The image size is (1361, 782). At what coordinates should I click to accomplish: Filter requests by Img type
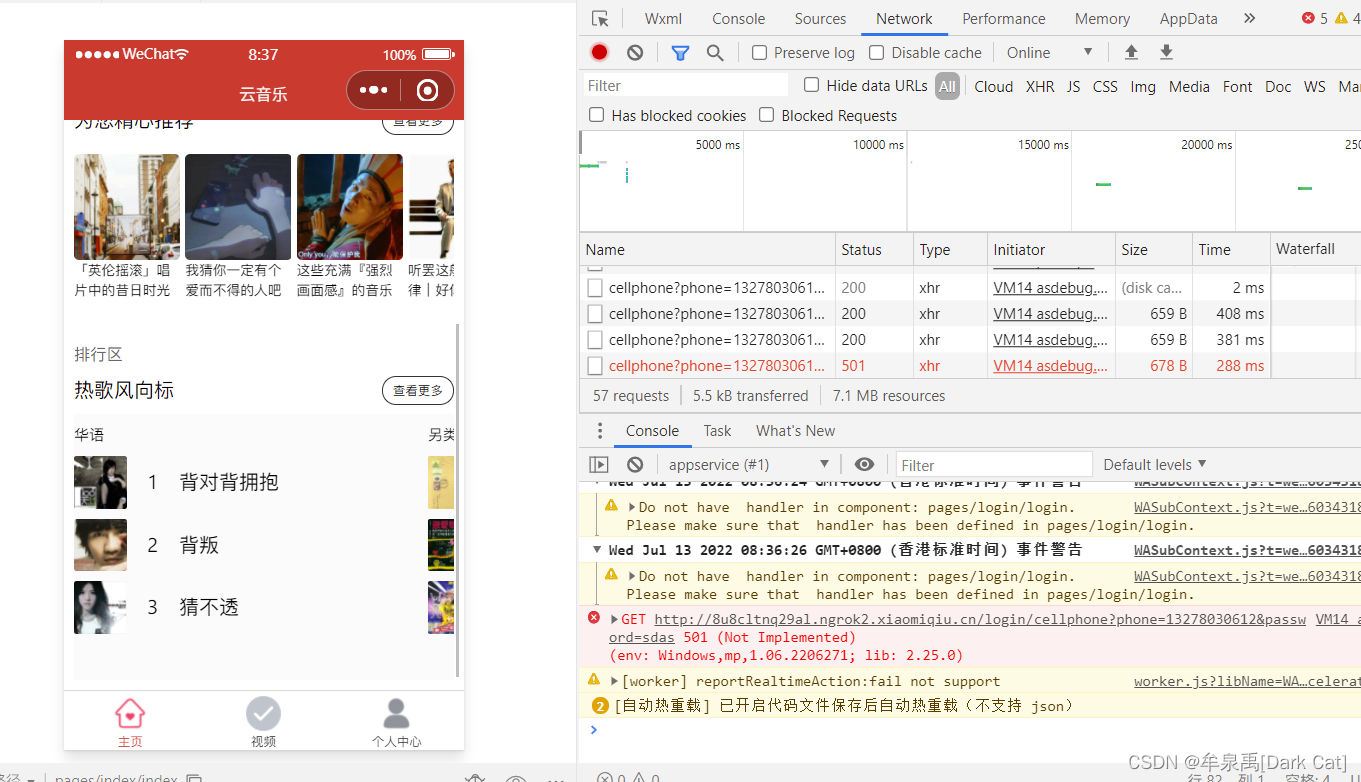[1143, 87]
